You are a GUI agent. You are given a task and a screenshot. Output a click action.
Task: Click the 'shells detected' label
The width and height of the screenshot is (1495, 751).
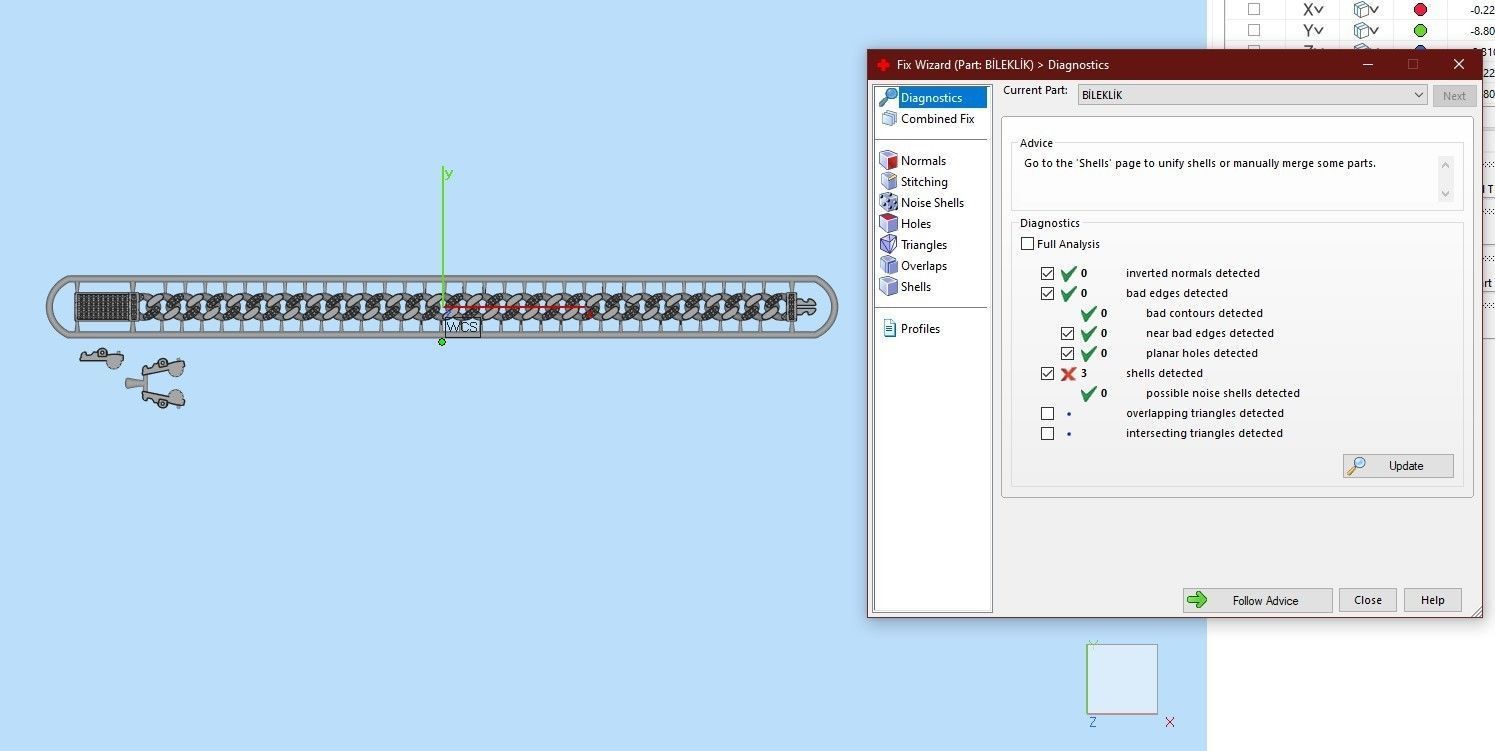(1164, 373)
